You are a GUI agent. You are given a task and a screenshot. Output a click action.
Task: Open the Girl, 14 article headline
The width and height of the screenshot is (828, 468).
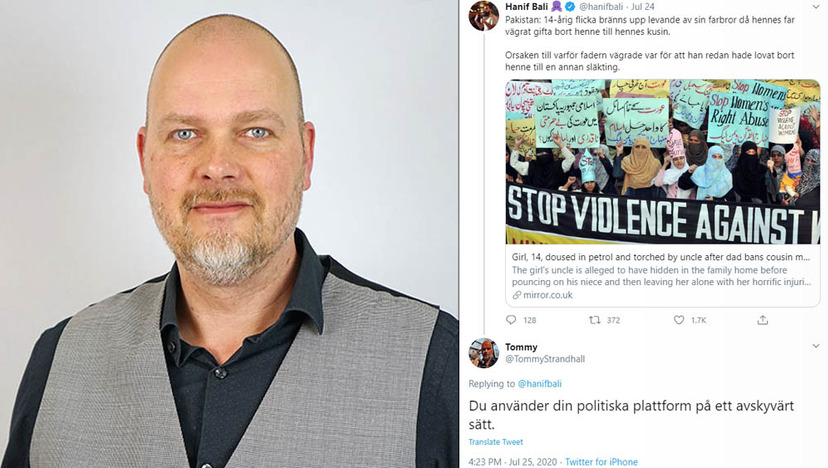[661, 257]
